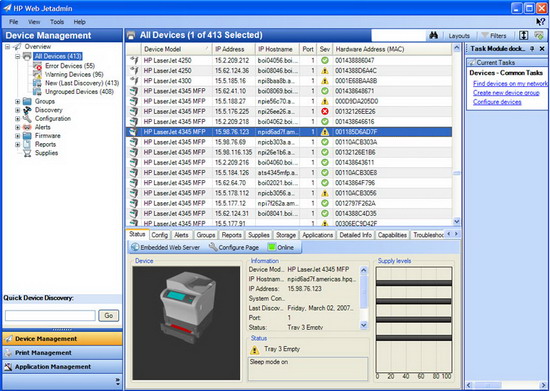This screenshot has width=550, height=391.
Task: Click device icon of HP LaserJet 4300 row
Action: click(134, 81)
